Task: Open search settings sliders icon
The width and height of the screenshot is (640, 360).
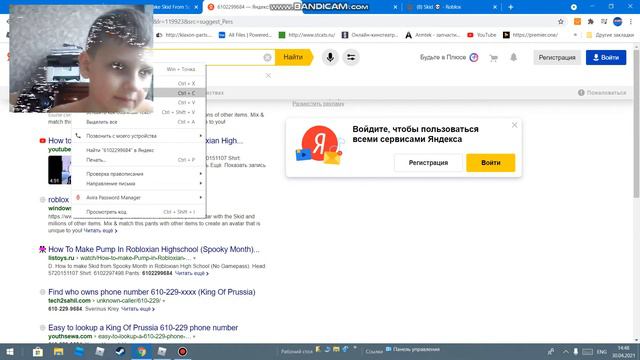Action: [351, 58]
